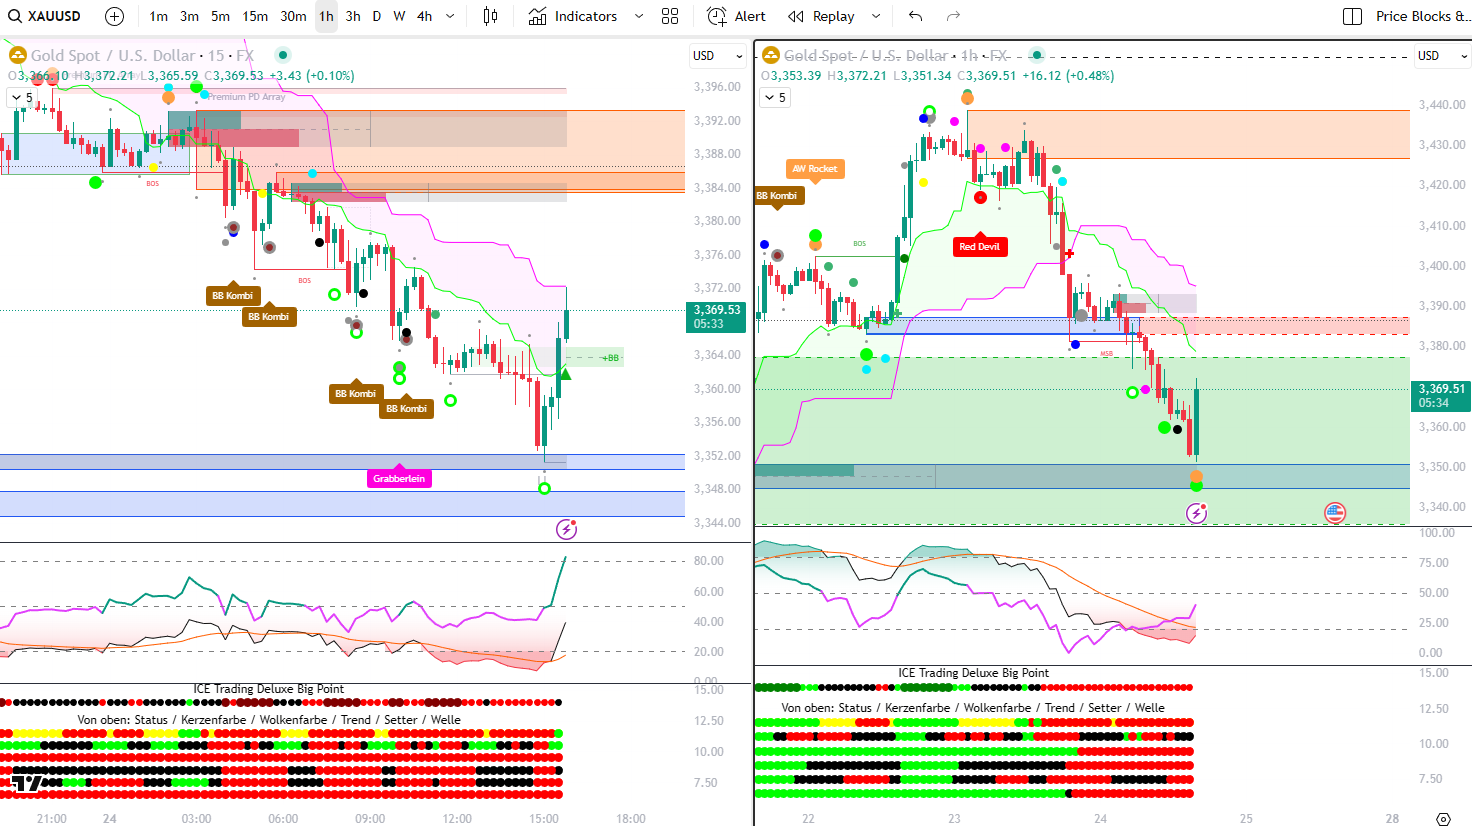Click the add symbol plus icon
The width and height of the screenshot is (1472, 826).
pyautogui.click(x=115, y=16)
